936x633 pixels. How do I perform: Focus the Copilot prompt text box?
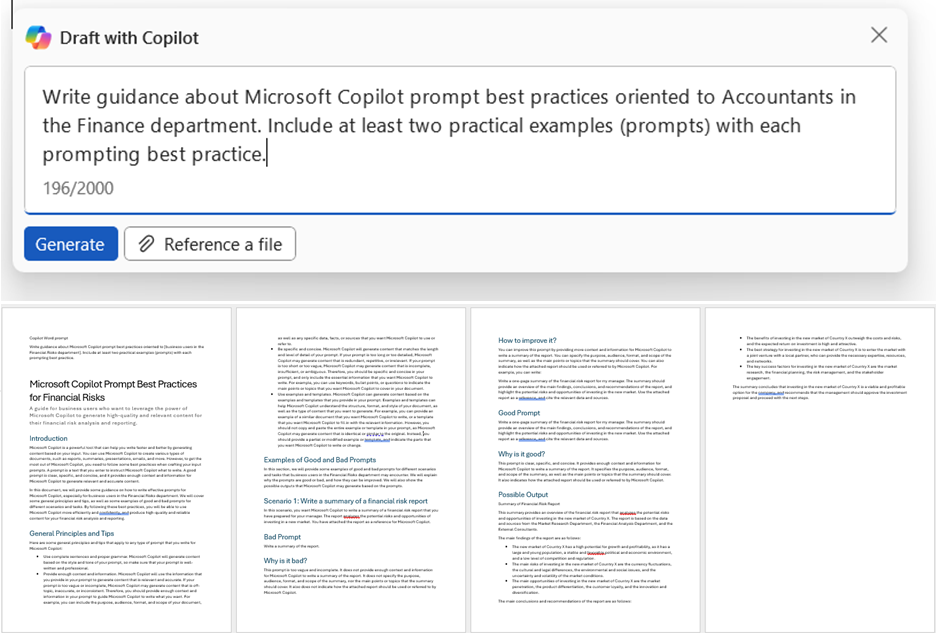point(460,140)
